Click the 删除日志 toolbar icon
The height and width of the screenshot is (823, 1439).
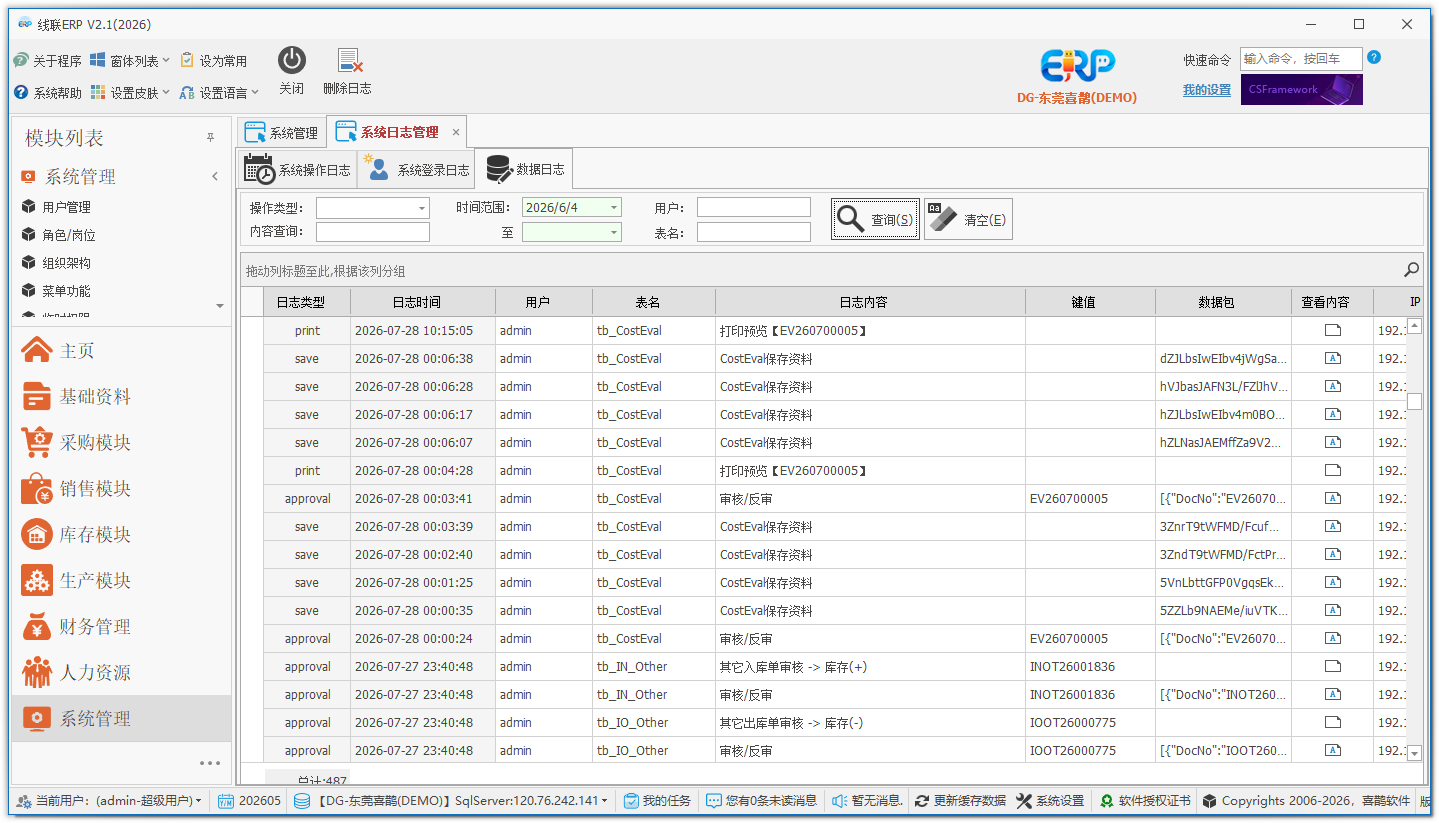pos(348,60)
